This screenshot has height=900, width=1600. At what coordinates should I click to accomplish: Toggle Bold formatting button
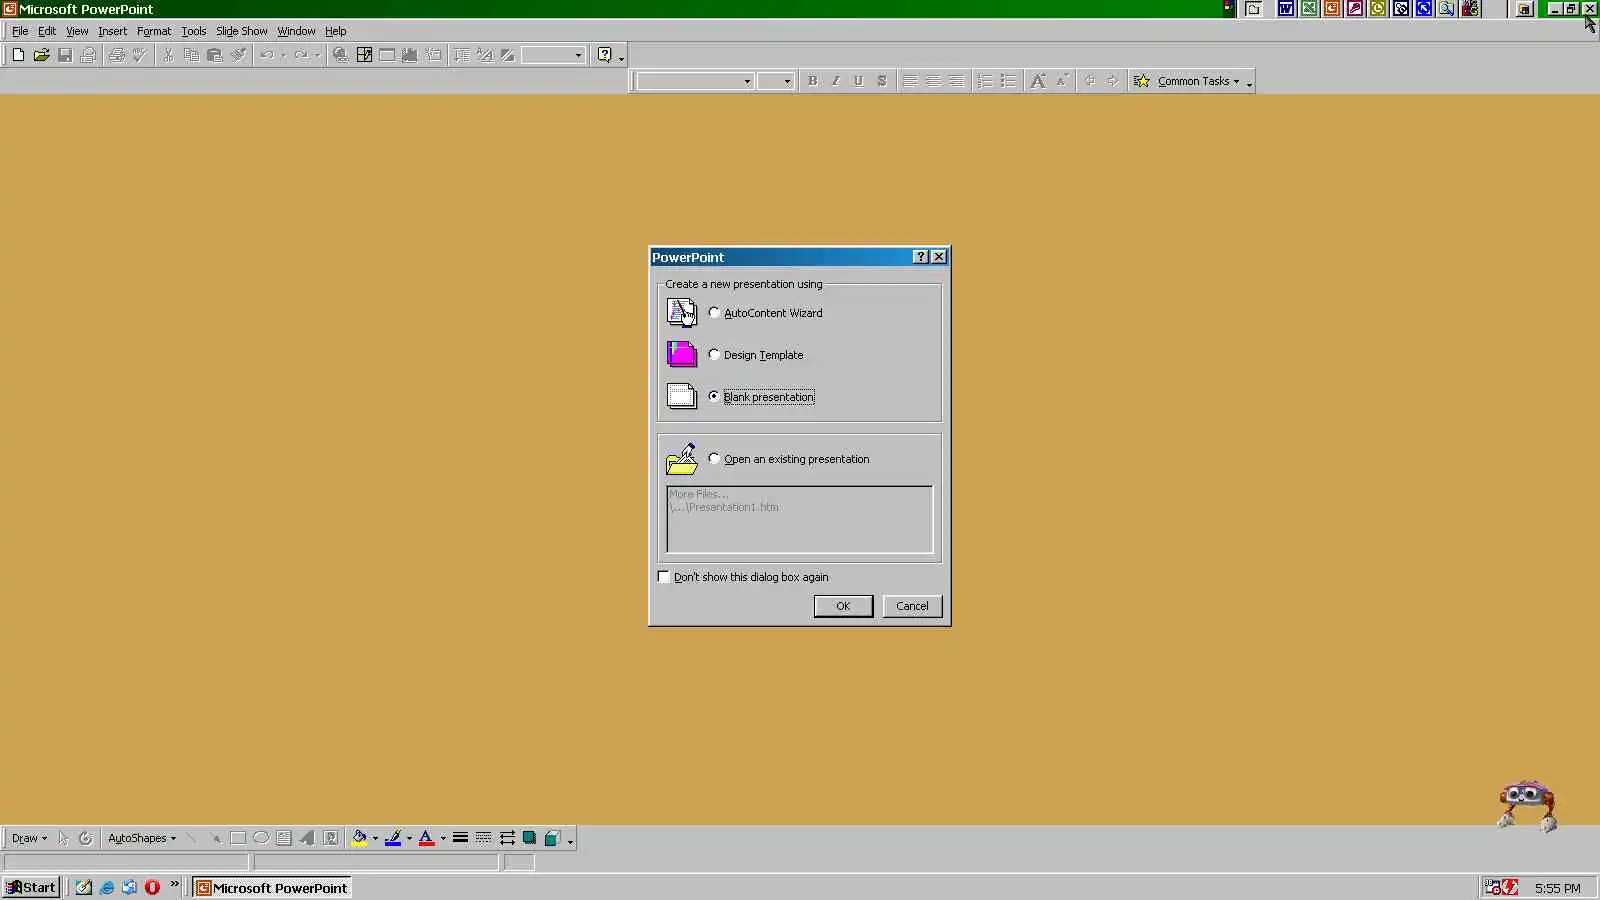coord(812,81)
